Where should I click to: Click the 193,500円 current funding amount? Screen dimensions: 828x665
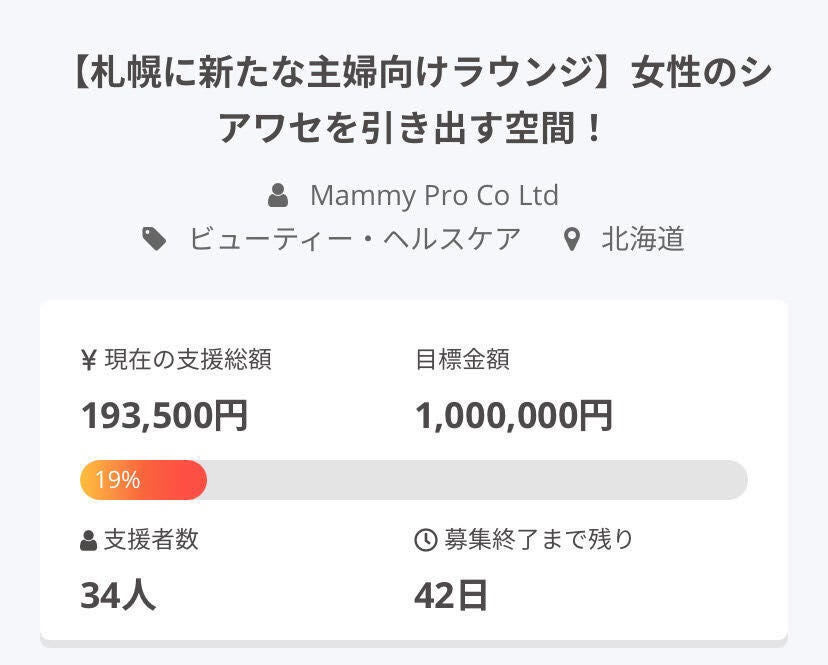coord(164,415)
